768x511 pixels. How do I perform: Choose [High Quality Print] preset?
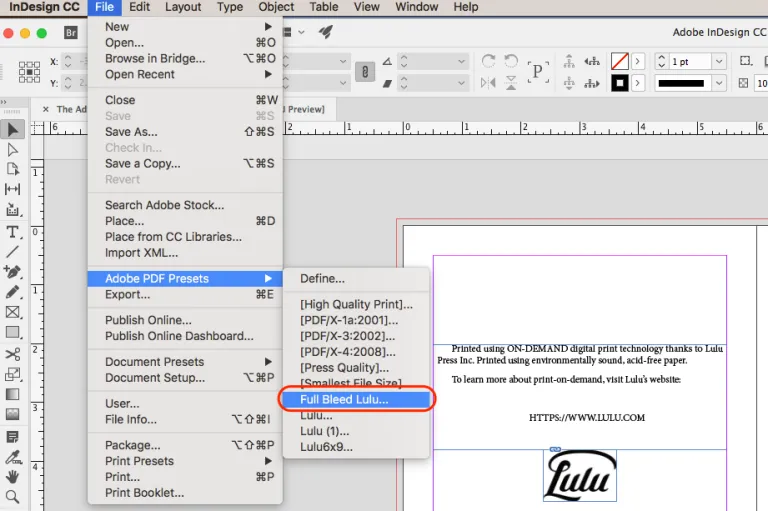click(x=357, y=304)
